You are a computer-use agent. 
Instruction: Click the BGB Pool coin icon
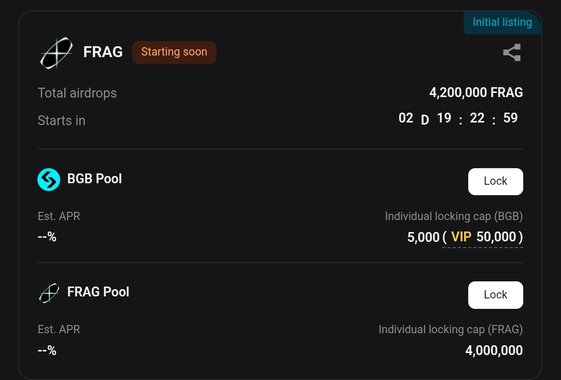(49, 179)
